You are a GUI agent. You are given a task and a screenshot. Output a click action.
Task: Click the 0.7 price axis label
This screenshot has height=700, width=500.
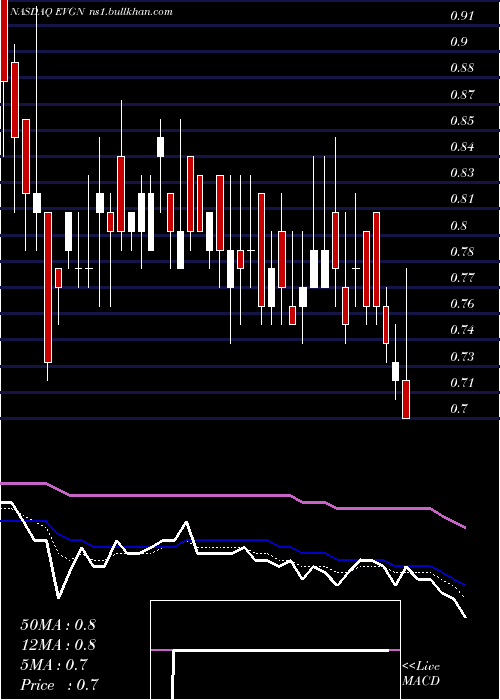tap(458, 408)
